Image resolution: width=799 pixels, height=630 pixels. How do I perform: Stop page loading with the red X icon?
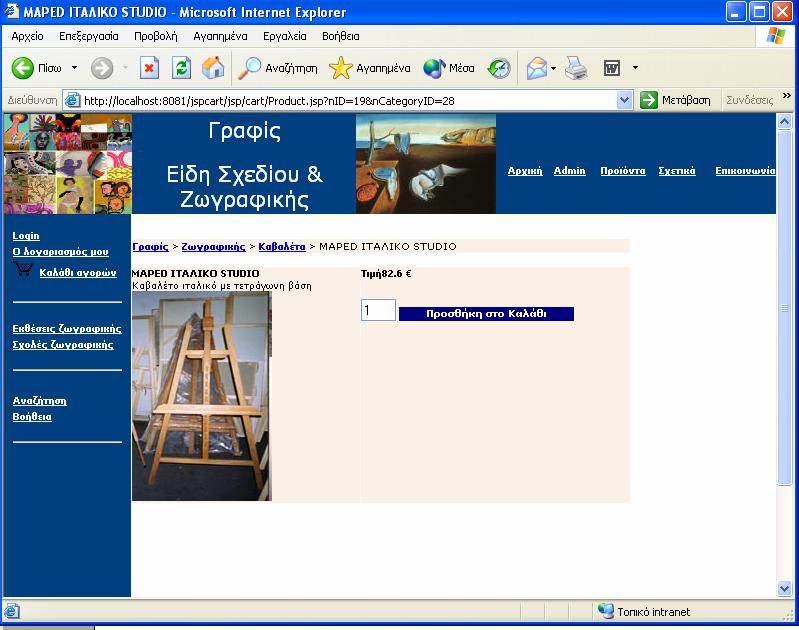click(149, 68)
